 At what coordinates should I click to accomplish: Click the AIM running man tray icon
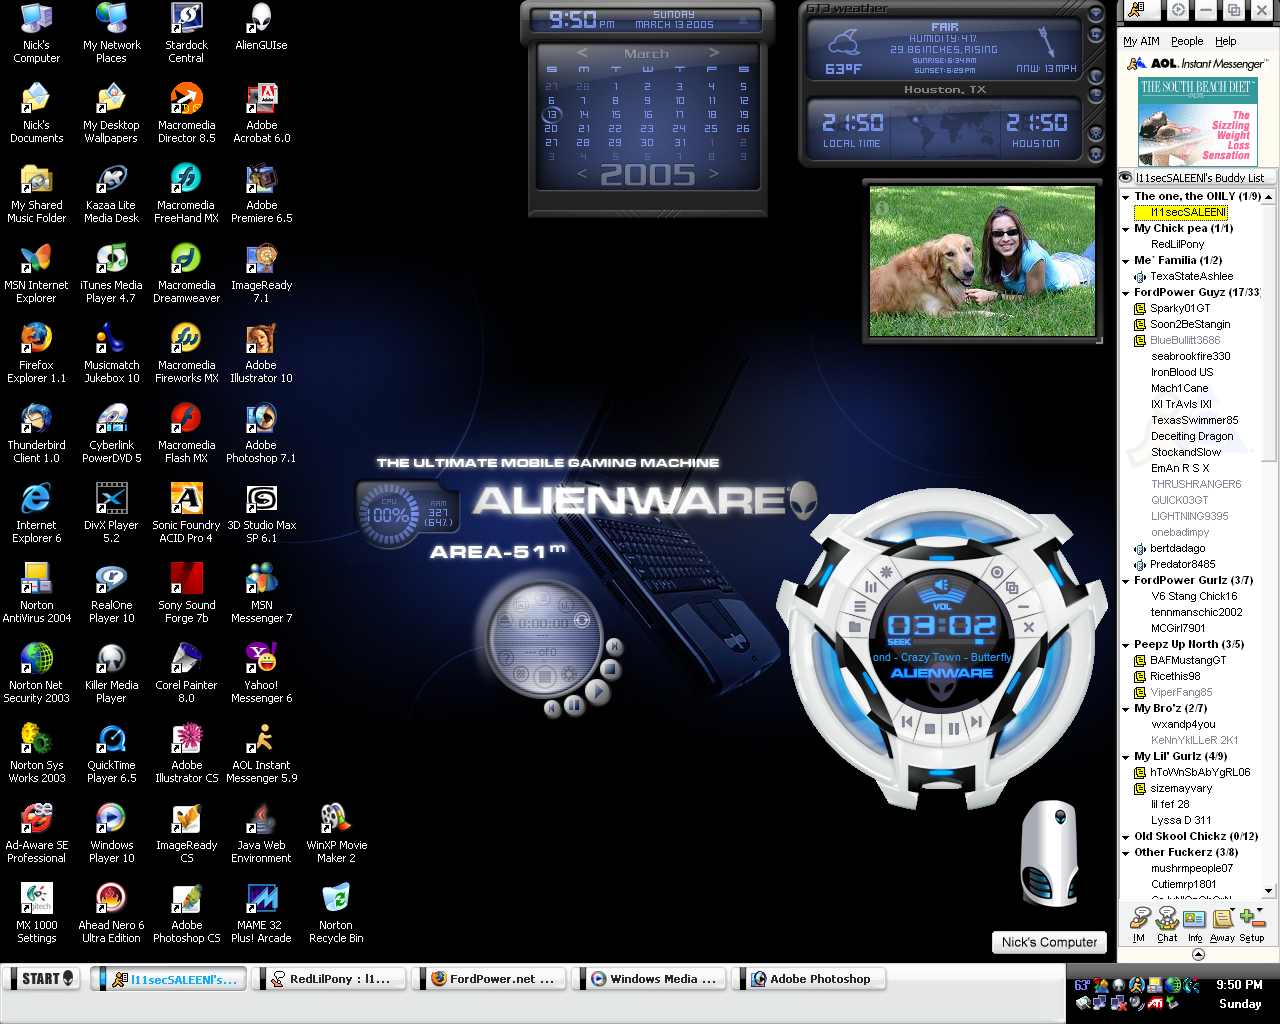click(1137, 985)
